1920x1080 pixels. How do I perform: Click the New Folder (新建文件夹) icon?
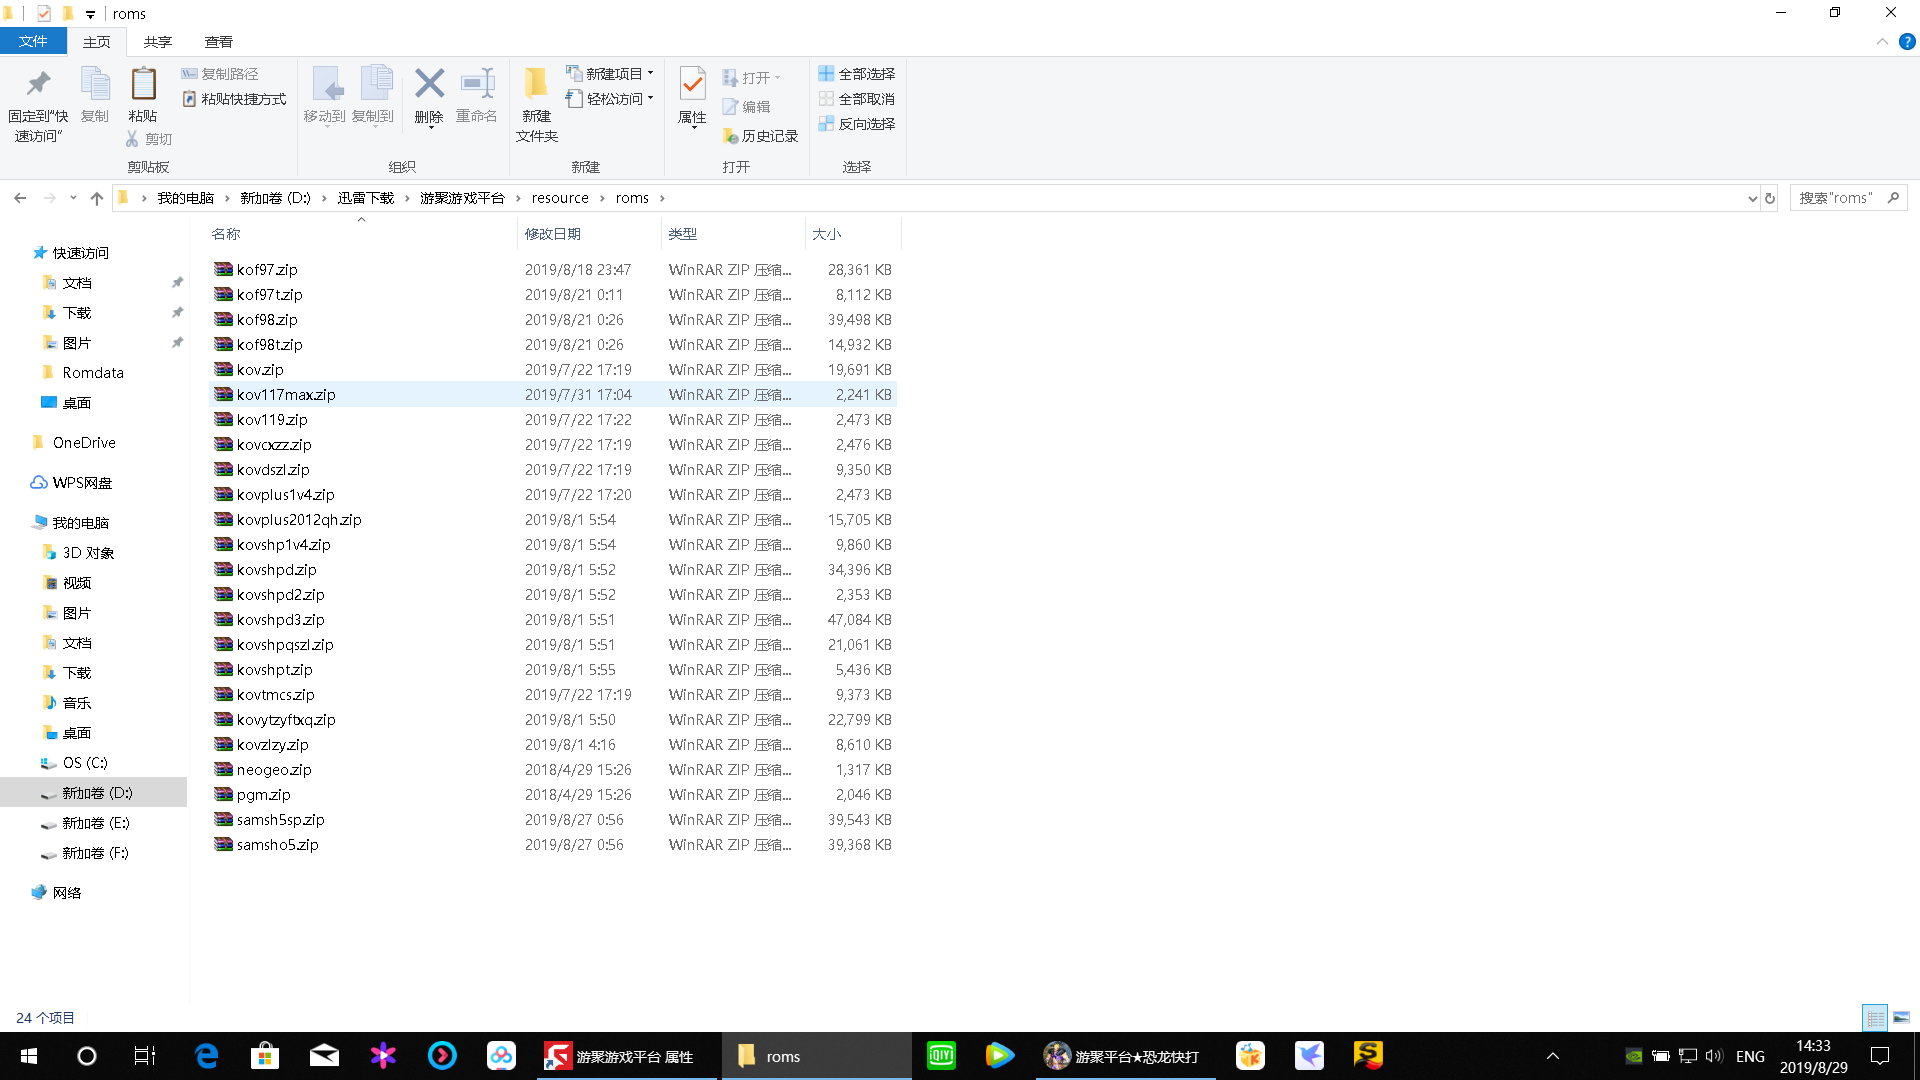536,84
